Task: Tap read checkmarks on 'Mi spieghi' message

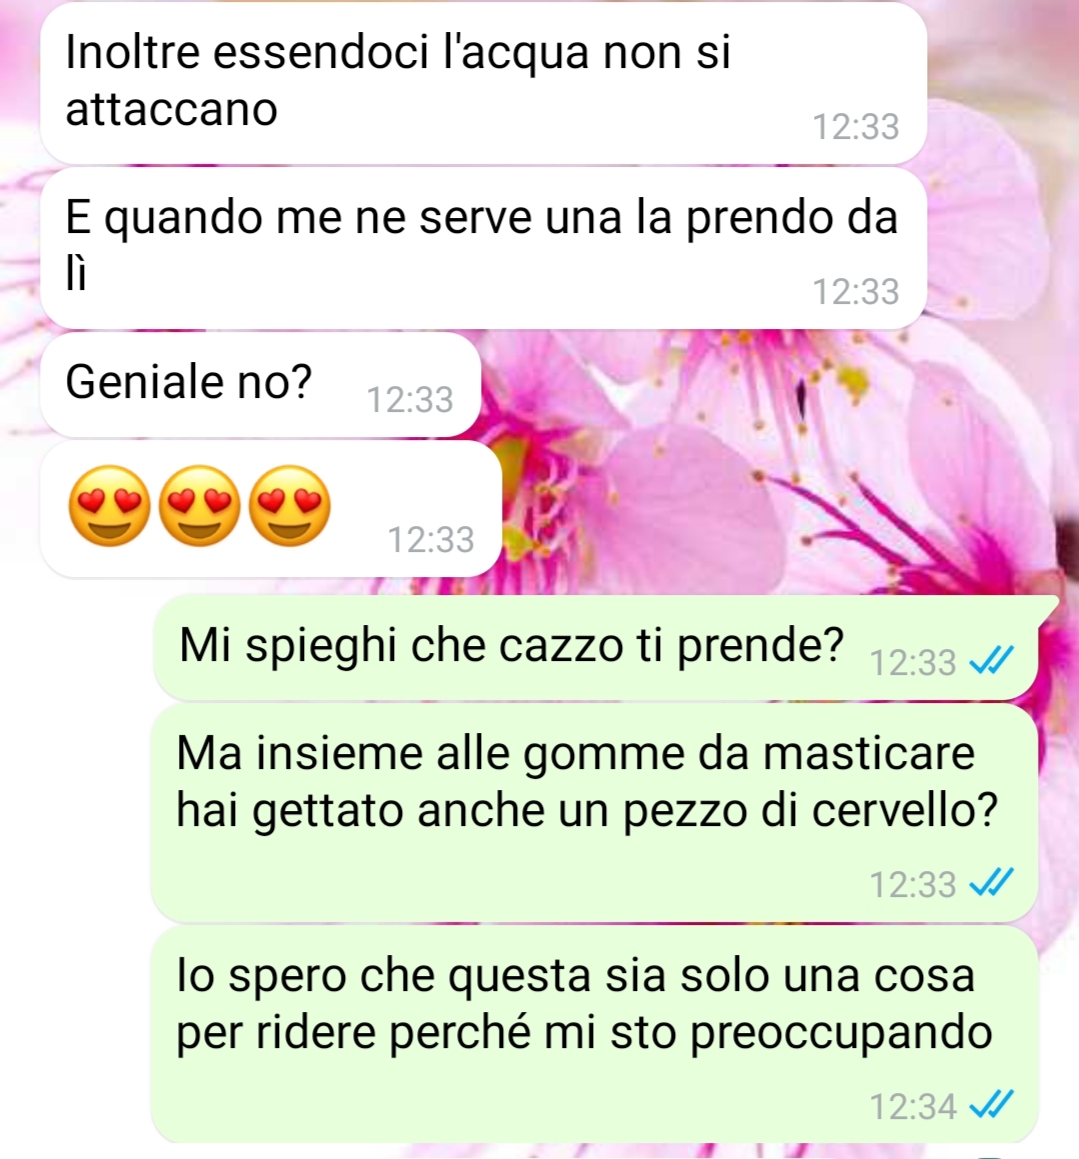Action: point(991,661)
